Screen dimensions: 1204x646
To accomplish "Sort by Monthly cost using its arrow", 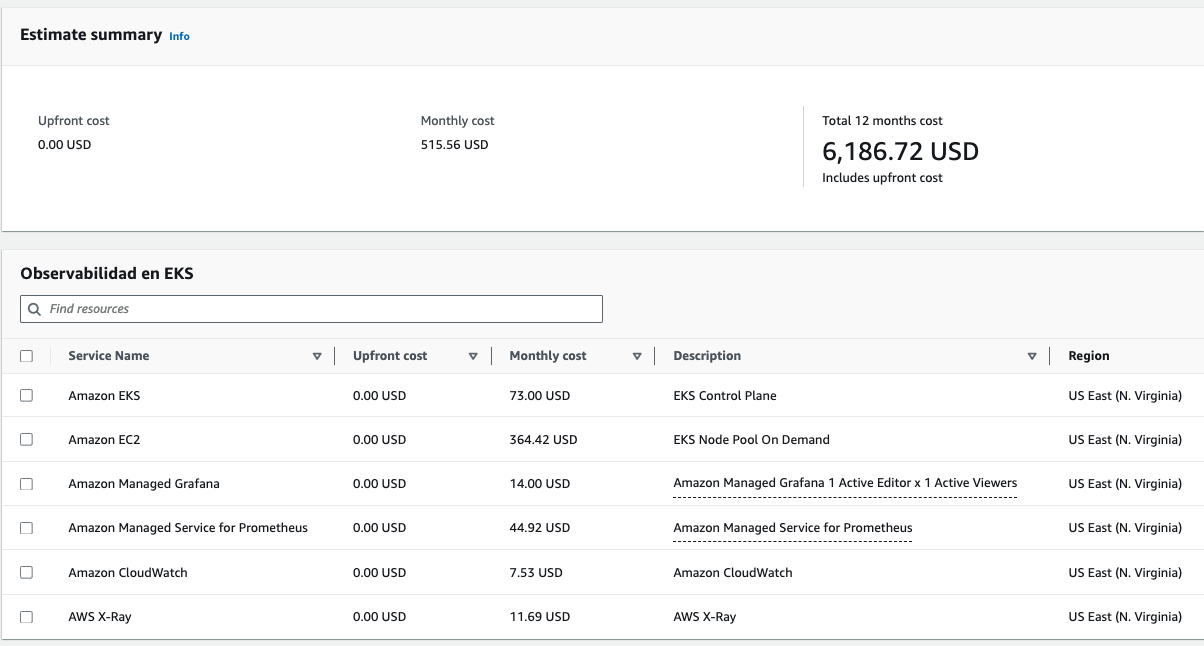I will coord(637,356).
